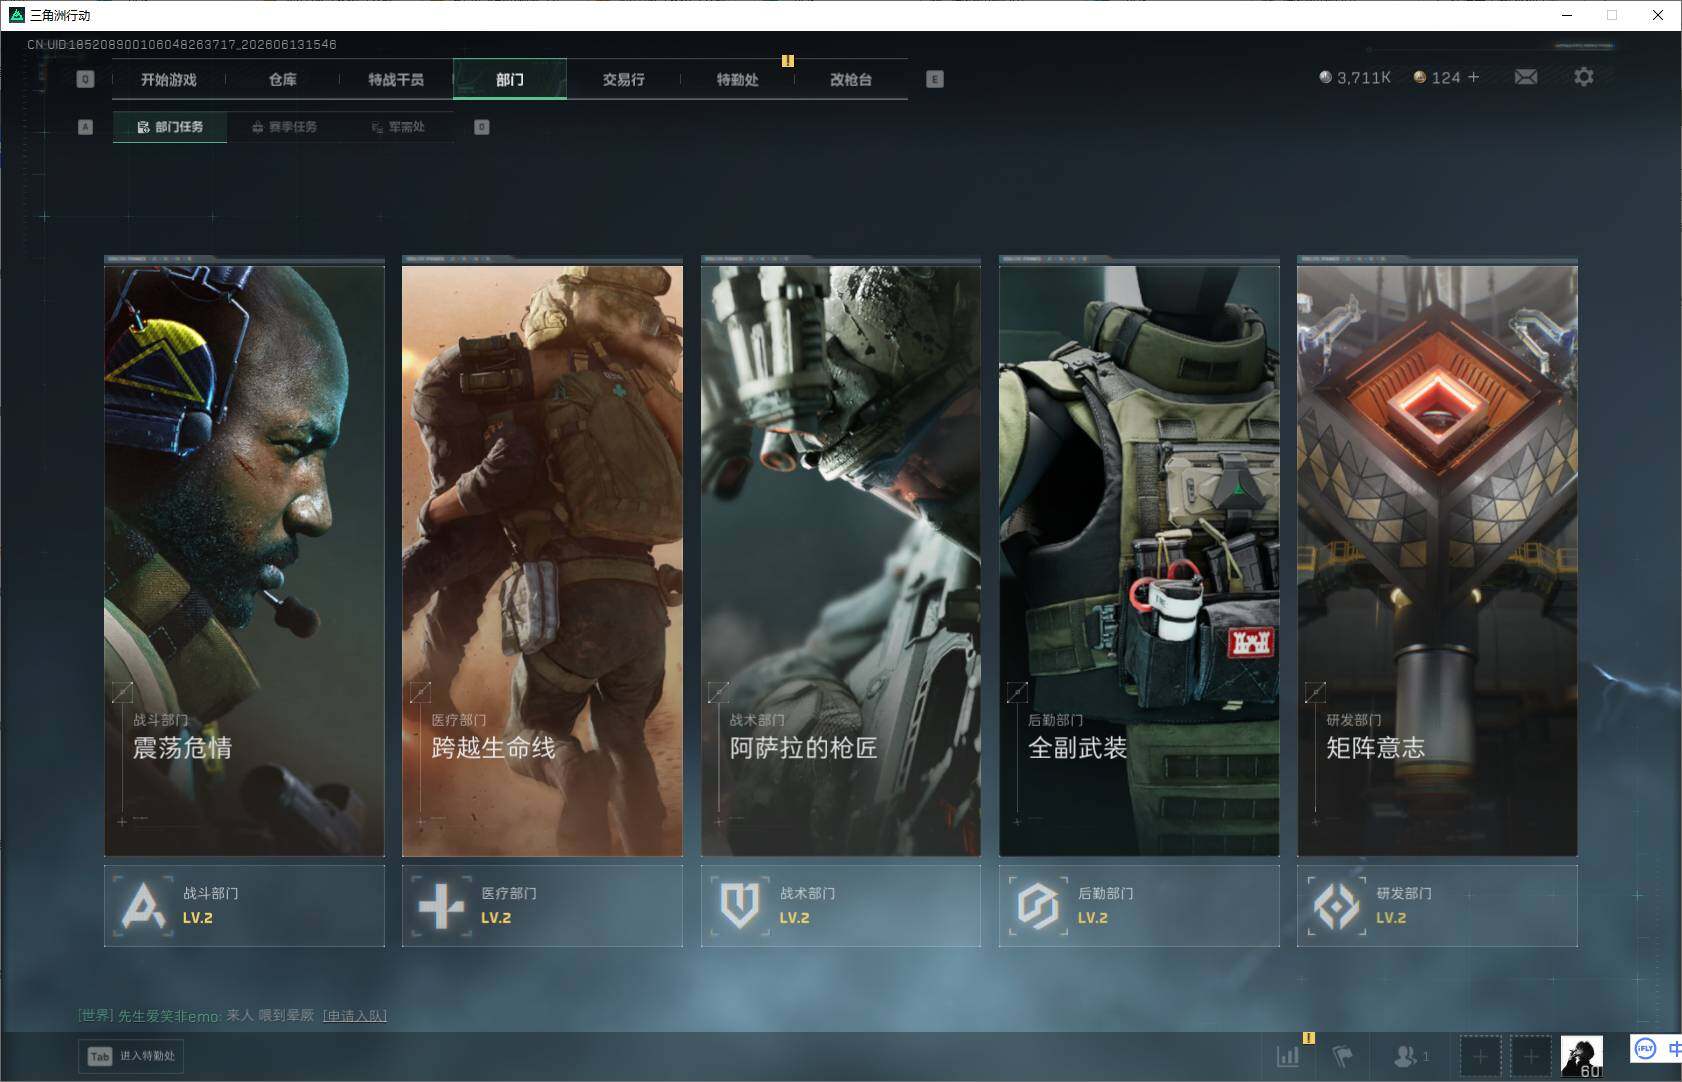The image size is (1682, 1082).
Task: Open the 赛季任务 sub-tab
Action: [x=284, y=127]
